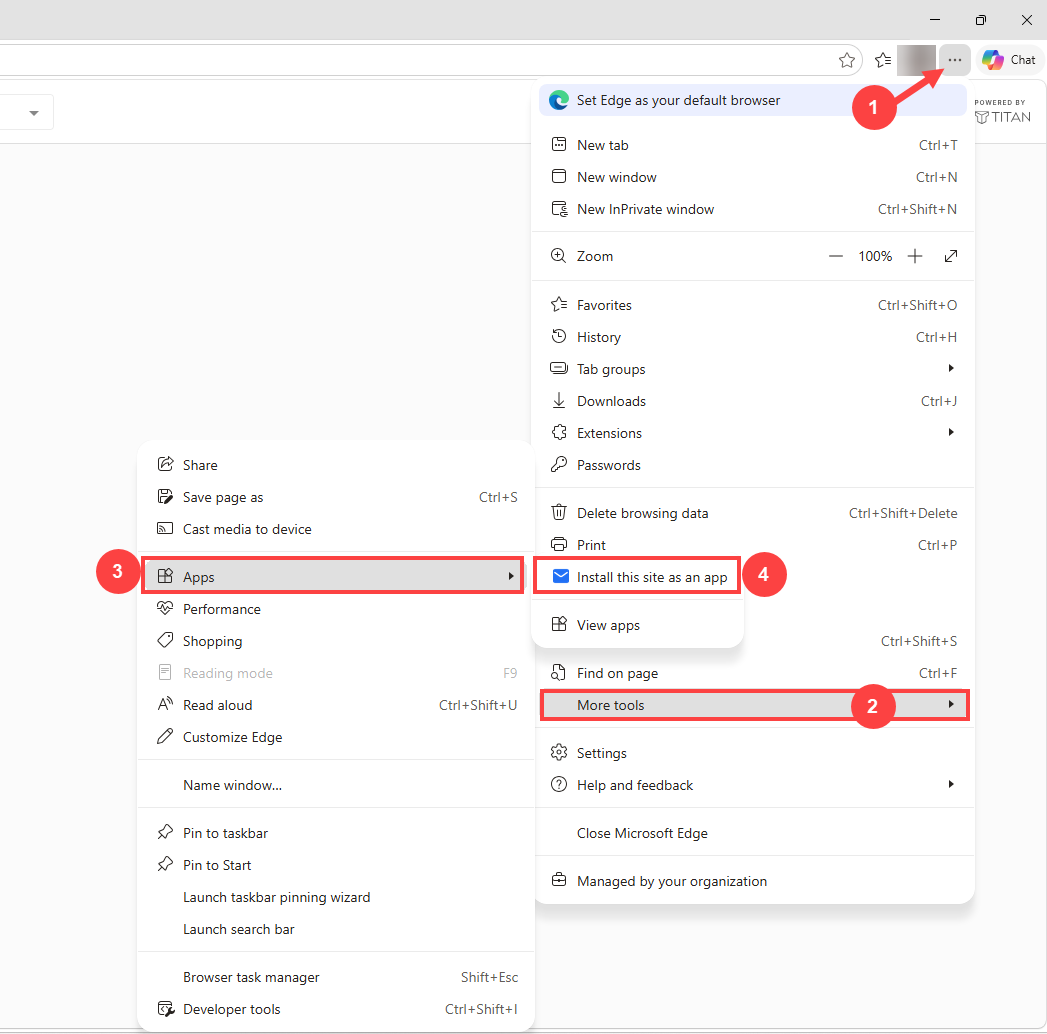Expand the Apps submenu
The height and width of the screenshot is (1034, 1047).
(333, 577)
